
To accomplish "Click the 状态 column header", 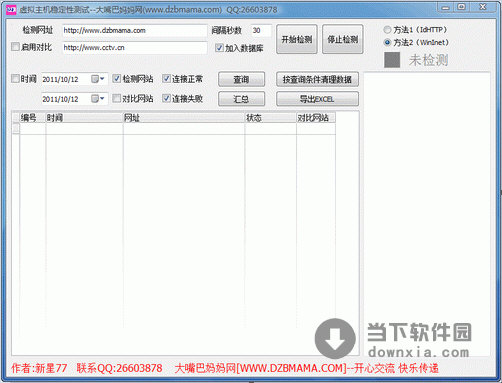I will (270, 118).
